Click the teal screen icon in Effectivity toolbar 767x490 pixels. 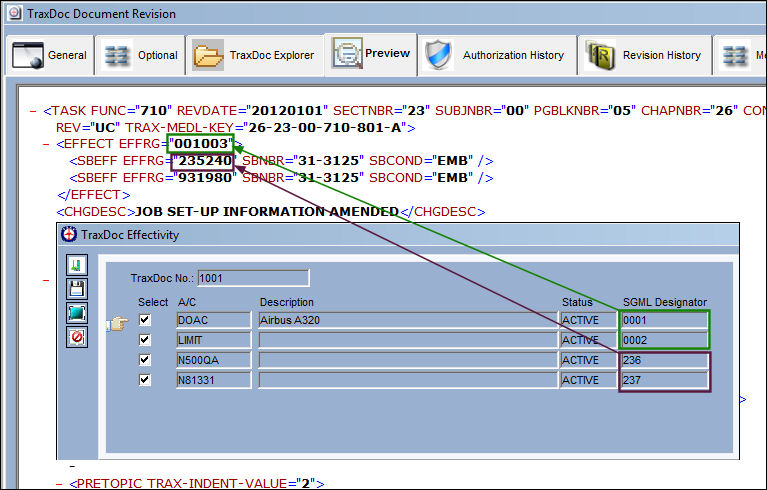point(77,313)
